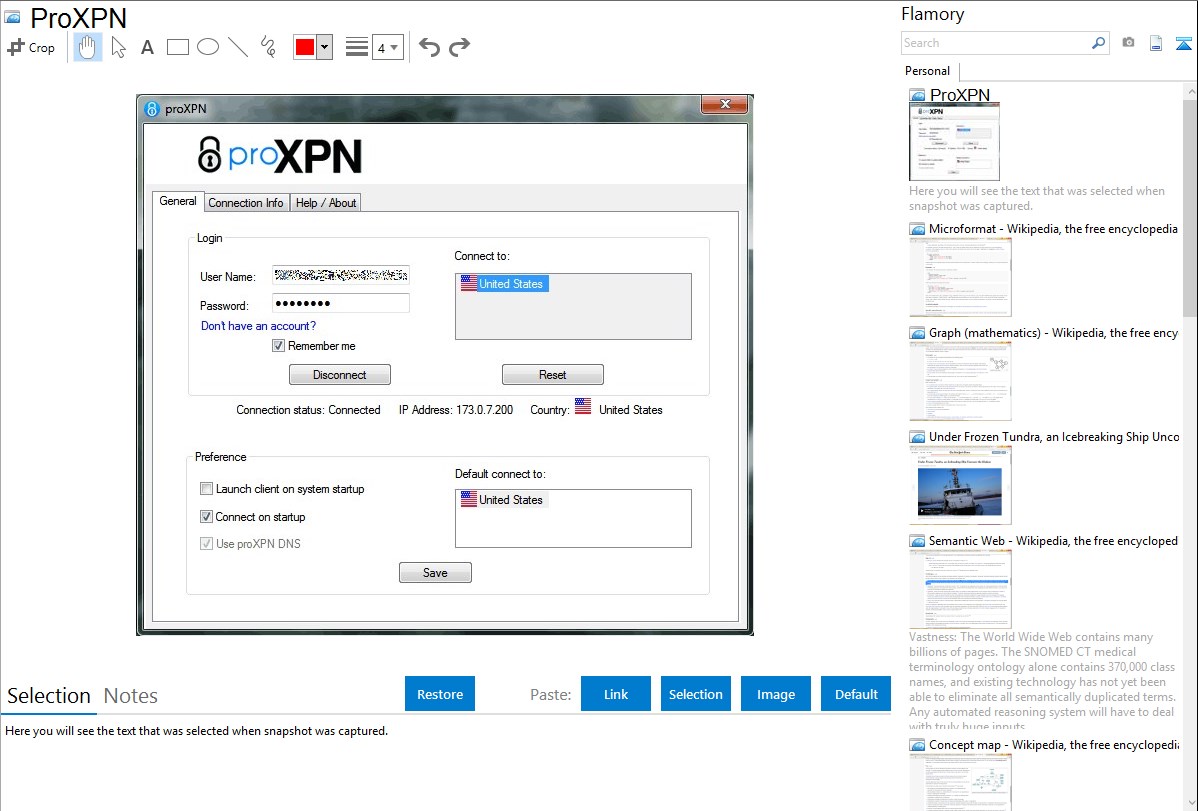This screenshot has width=1198, height=811.
Task: Click the camera capture icon
Action: click(x=1128, y=43)
